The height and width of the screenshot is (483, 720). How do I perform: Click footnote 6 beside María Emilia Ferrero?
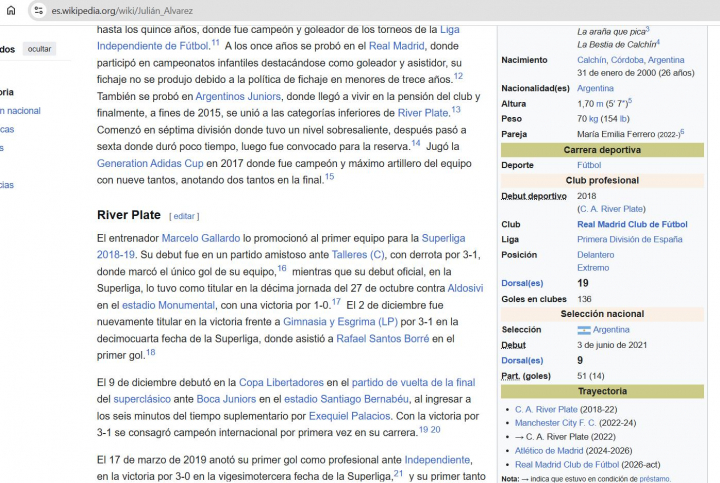coord(682,132)
